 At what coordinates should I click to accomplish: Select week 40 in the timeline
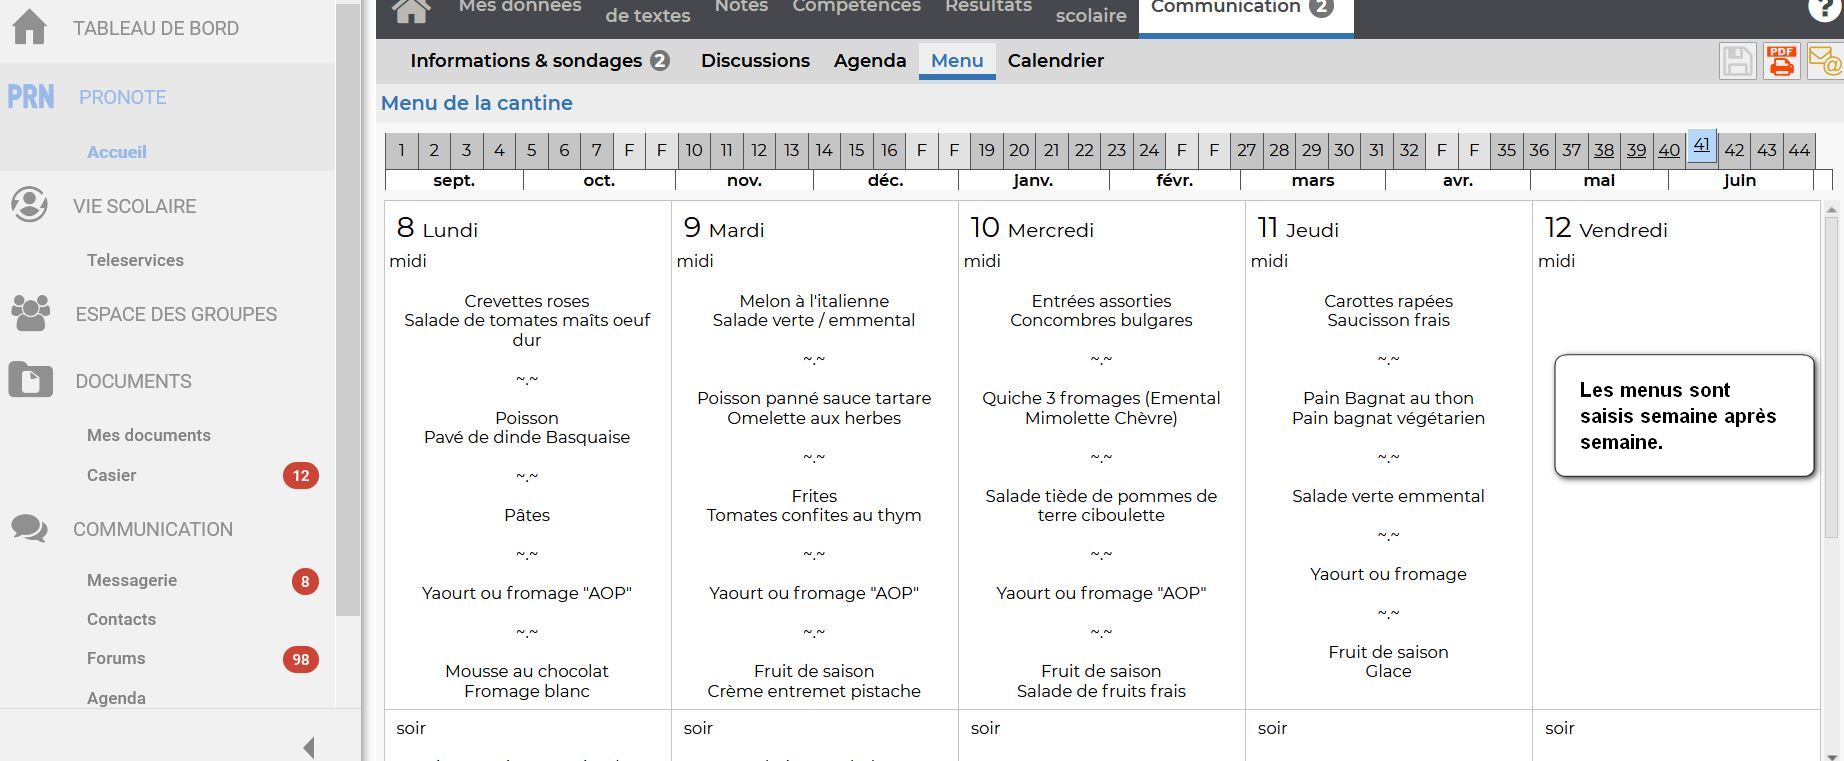[x=1669, y=150]
